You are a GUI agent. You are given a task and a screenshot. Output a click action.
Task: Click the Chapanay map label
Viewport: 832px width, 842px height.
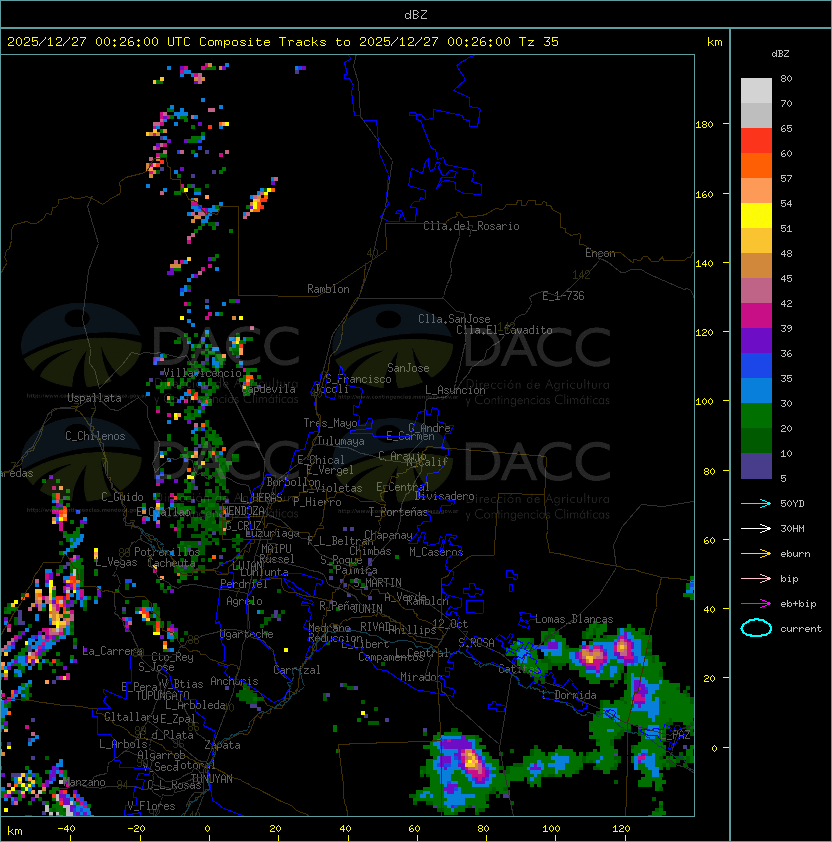click(x=388, y=535)
